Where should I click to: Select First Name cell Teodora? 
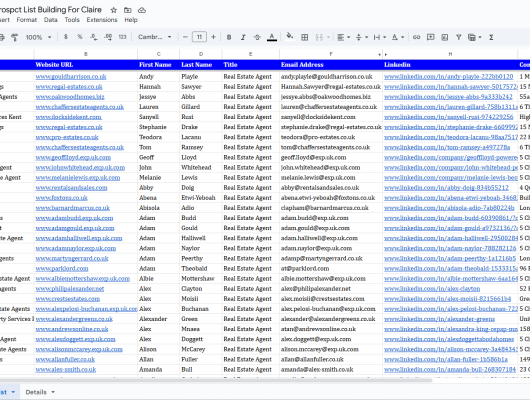click(x=159, y=137)
